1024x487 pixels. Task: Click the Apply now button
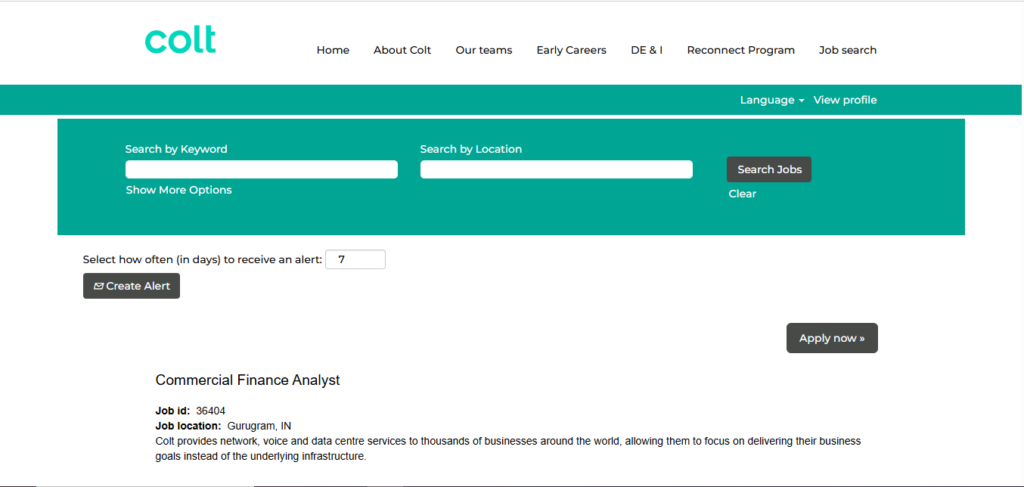pyautogui.click(x=832, y=338)
